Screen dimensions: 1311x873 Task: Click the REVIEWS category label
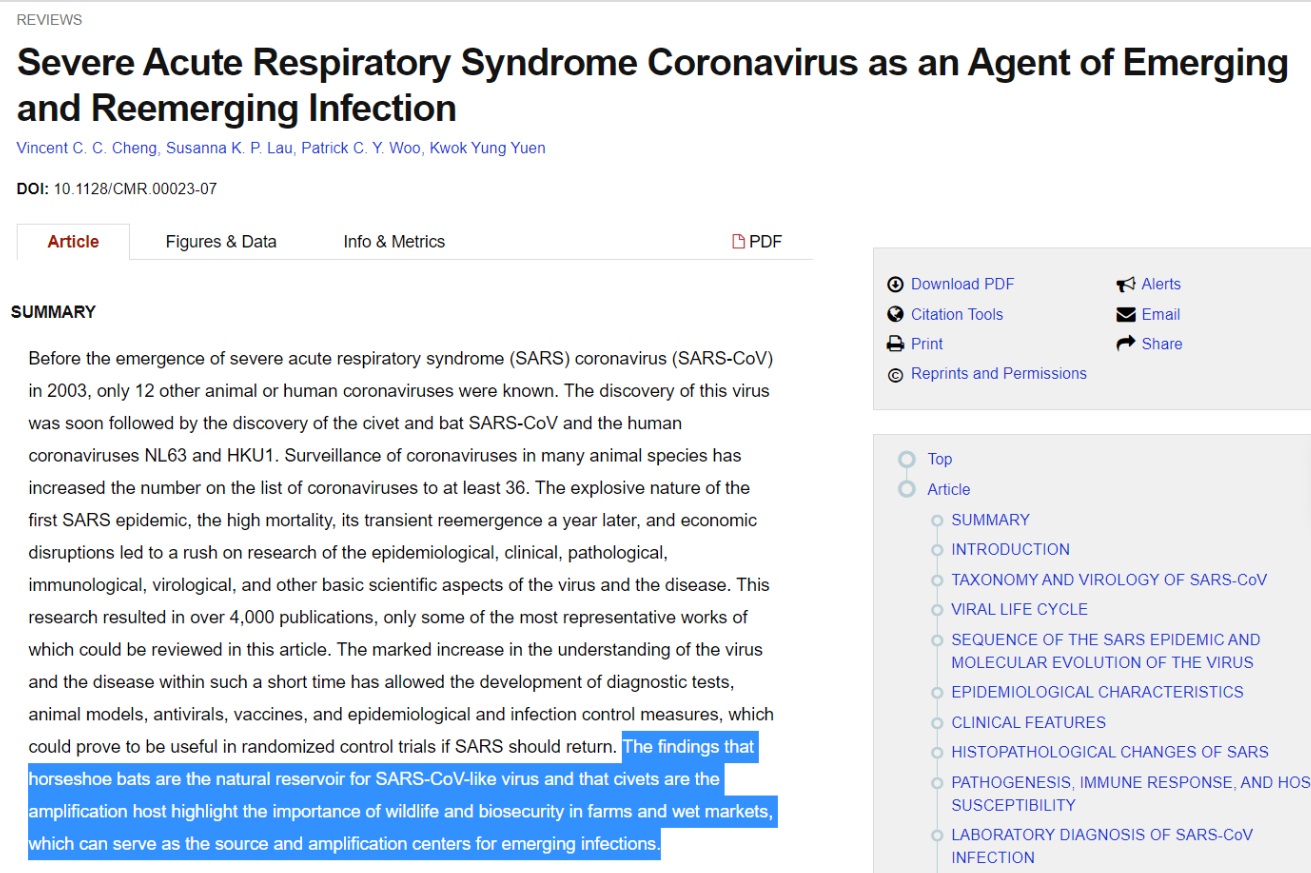pos(50,20)
